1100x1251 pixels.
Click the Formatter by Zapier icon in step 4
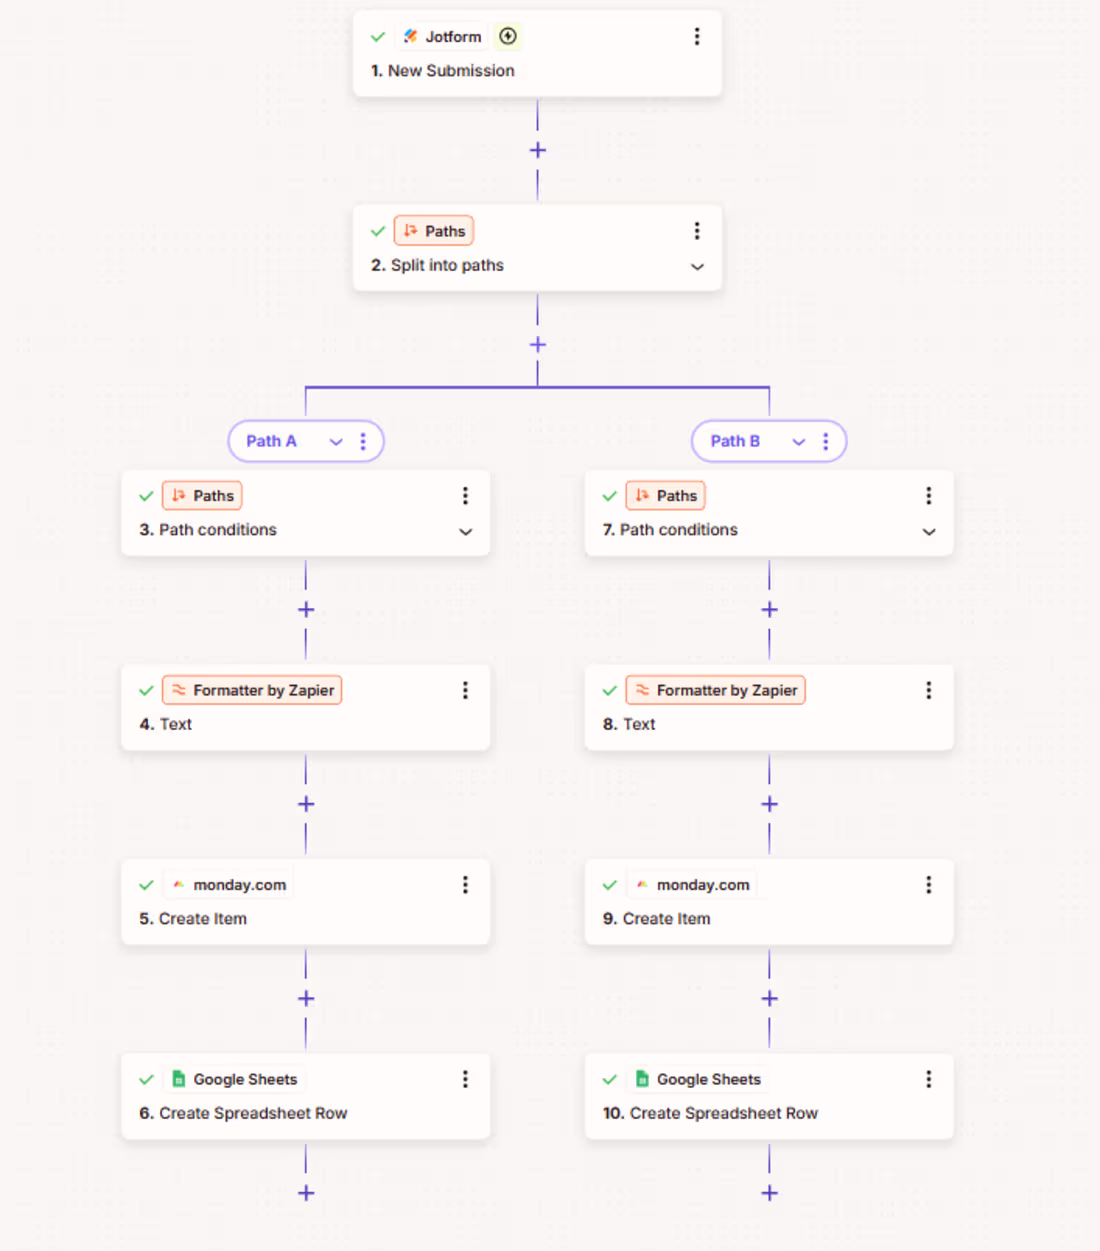pos(178,690)
